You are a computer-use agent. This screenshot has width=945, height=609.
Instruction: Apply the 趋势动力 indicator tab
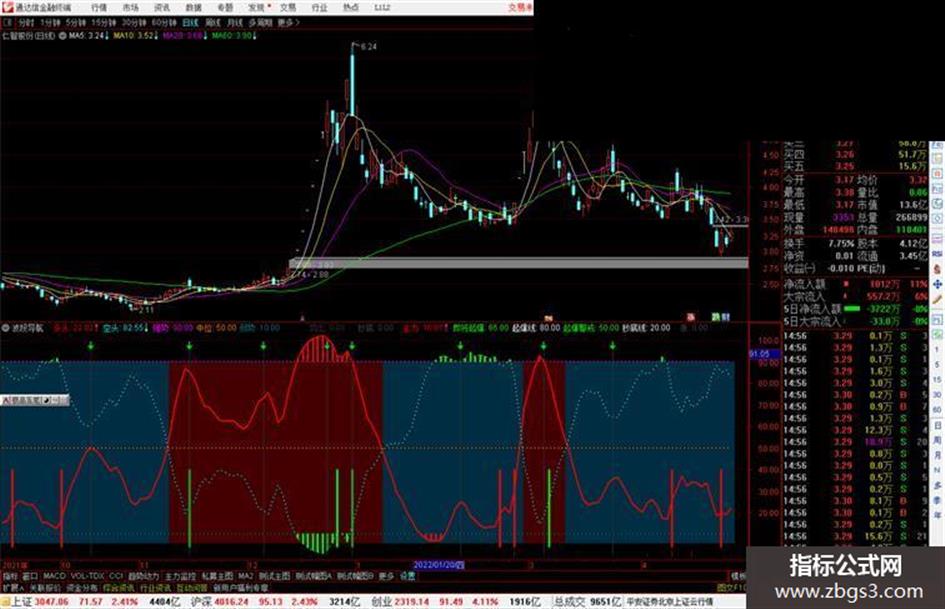(144, 576)
